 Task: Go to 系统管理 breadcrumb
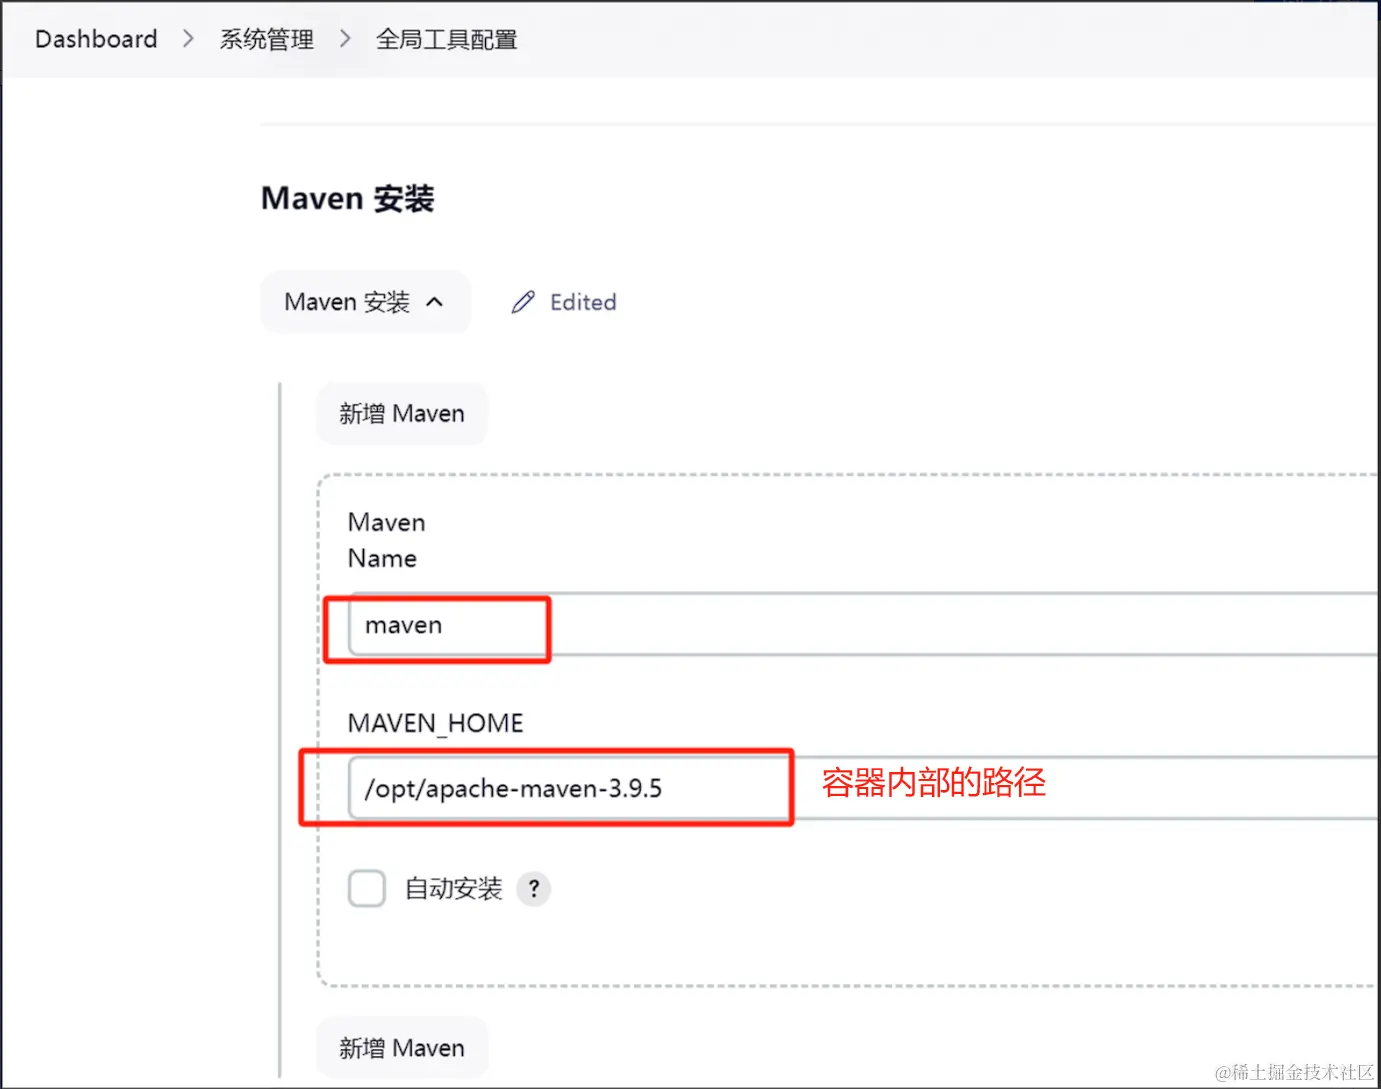tap(267, 39)
